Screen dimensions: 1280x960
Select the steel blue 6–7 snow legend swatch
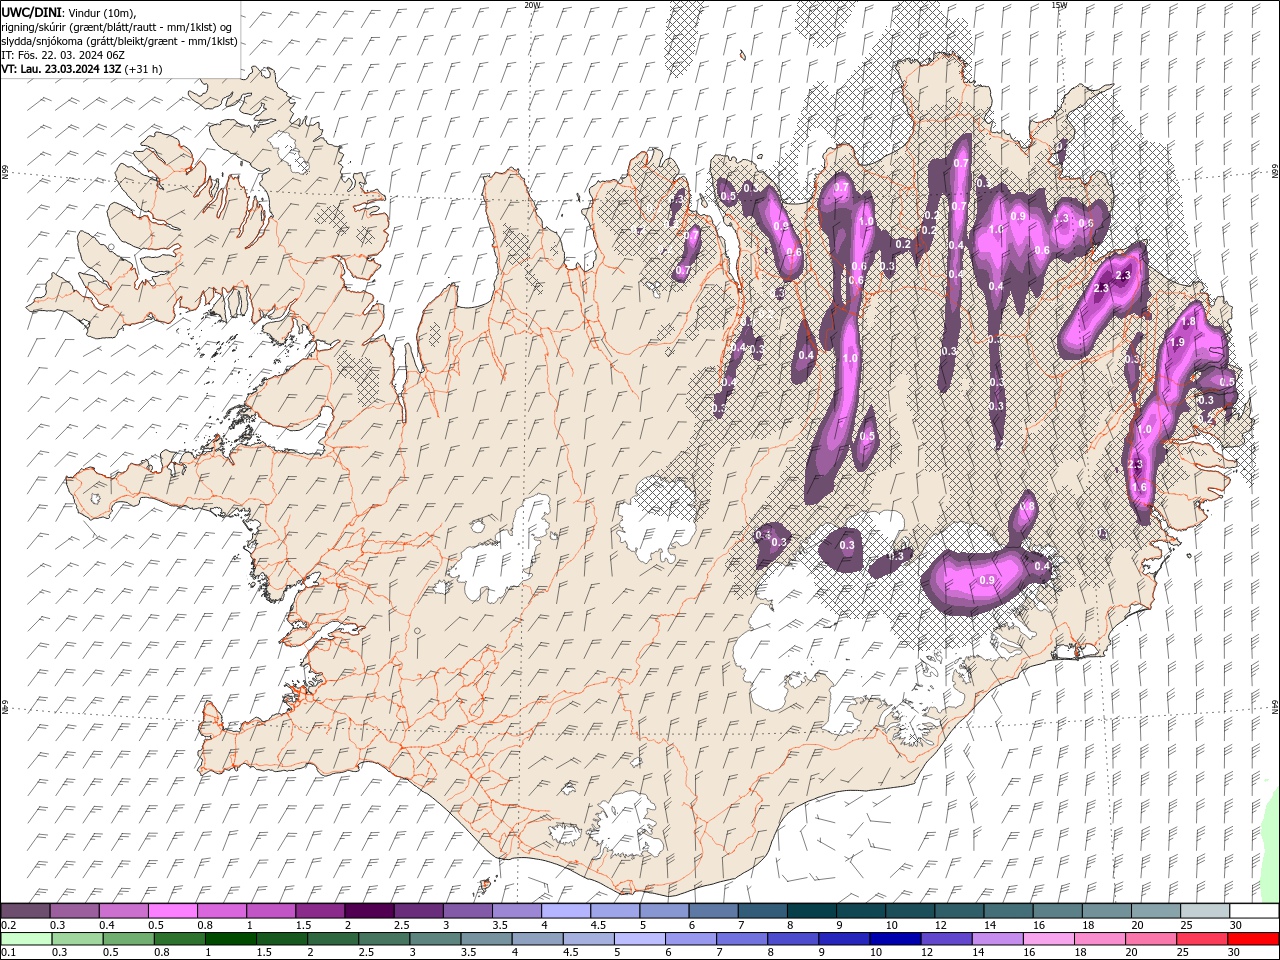tap(714, 911)
